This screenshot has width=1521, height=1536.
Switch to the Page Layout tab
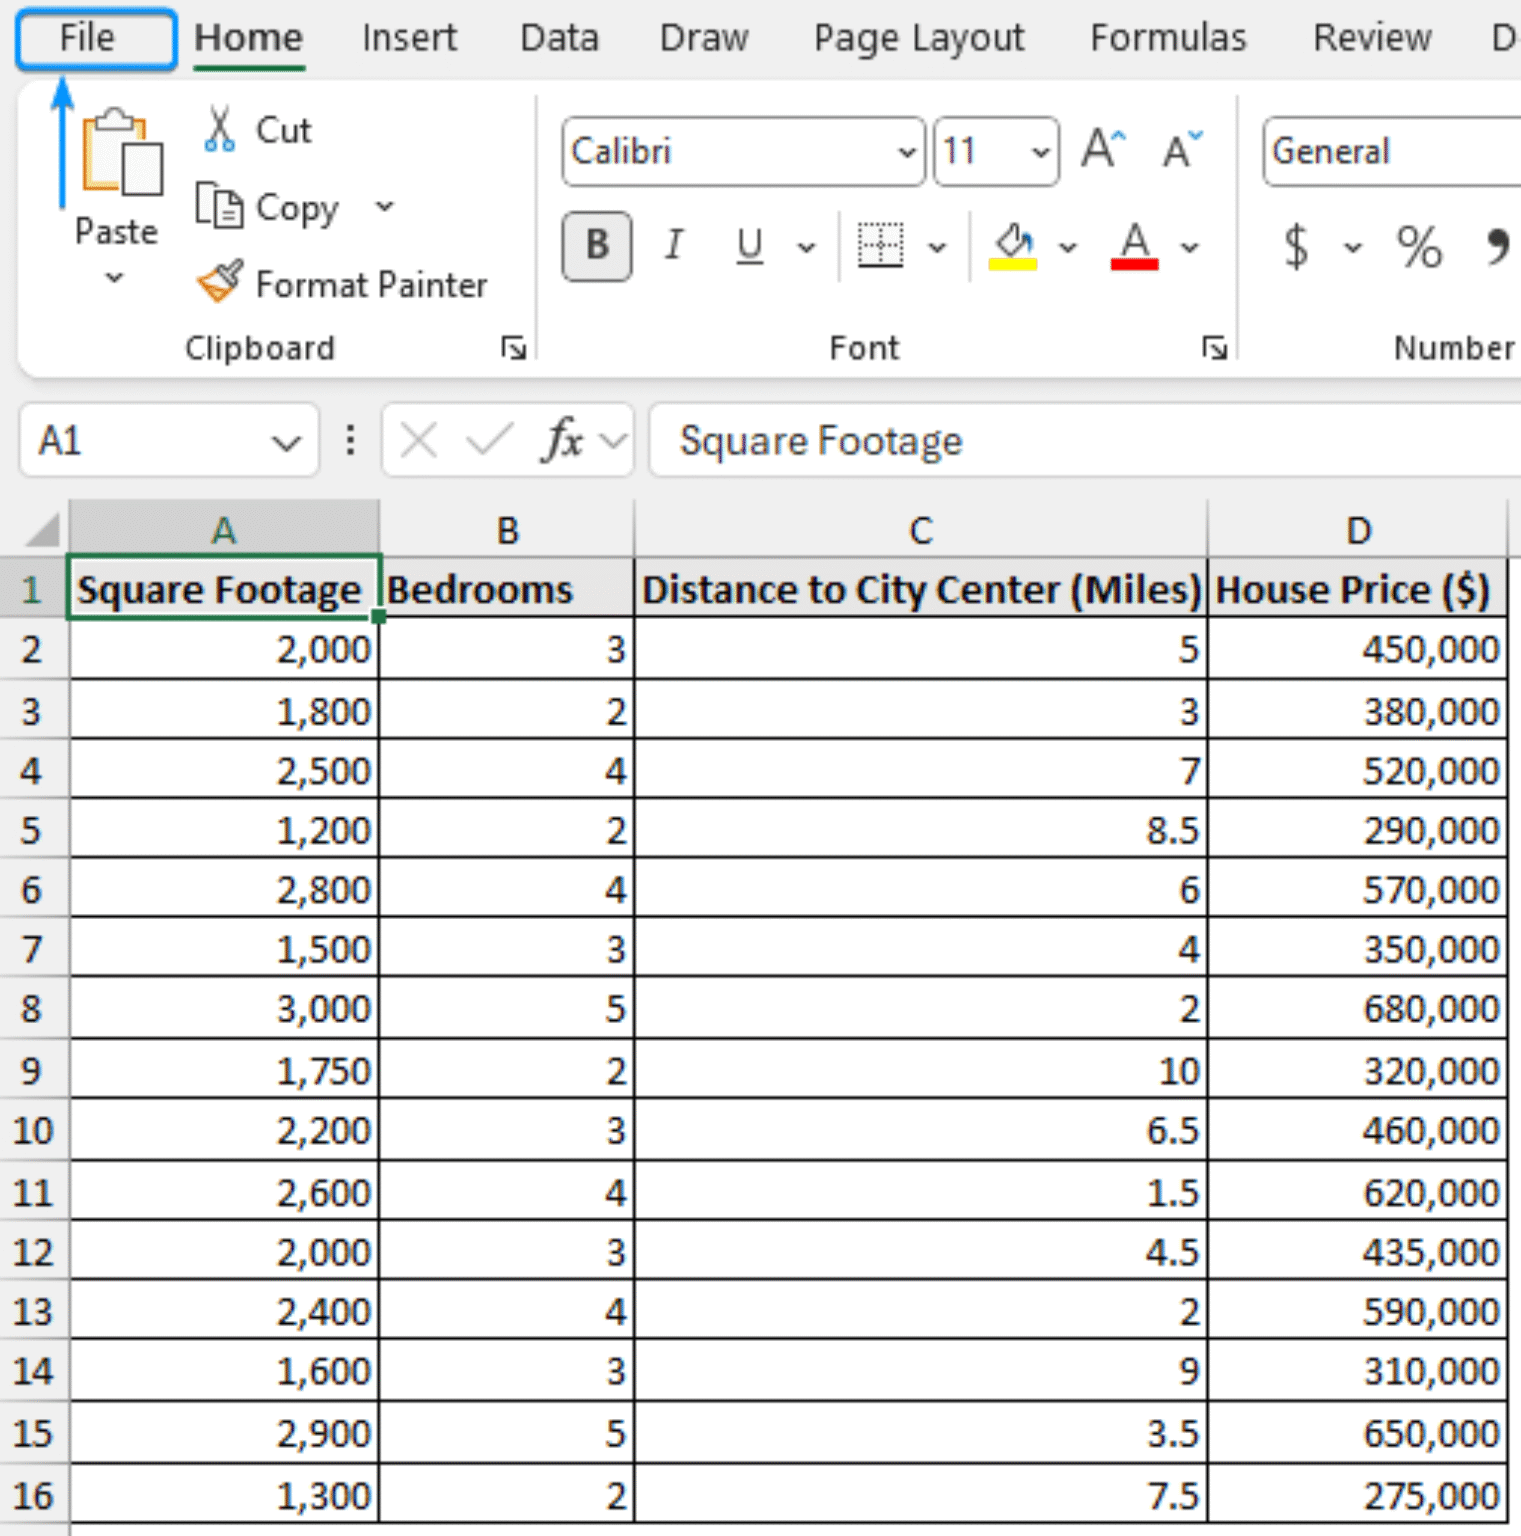[919, 38]
